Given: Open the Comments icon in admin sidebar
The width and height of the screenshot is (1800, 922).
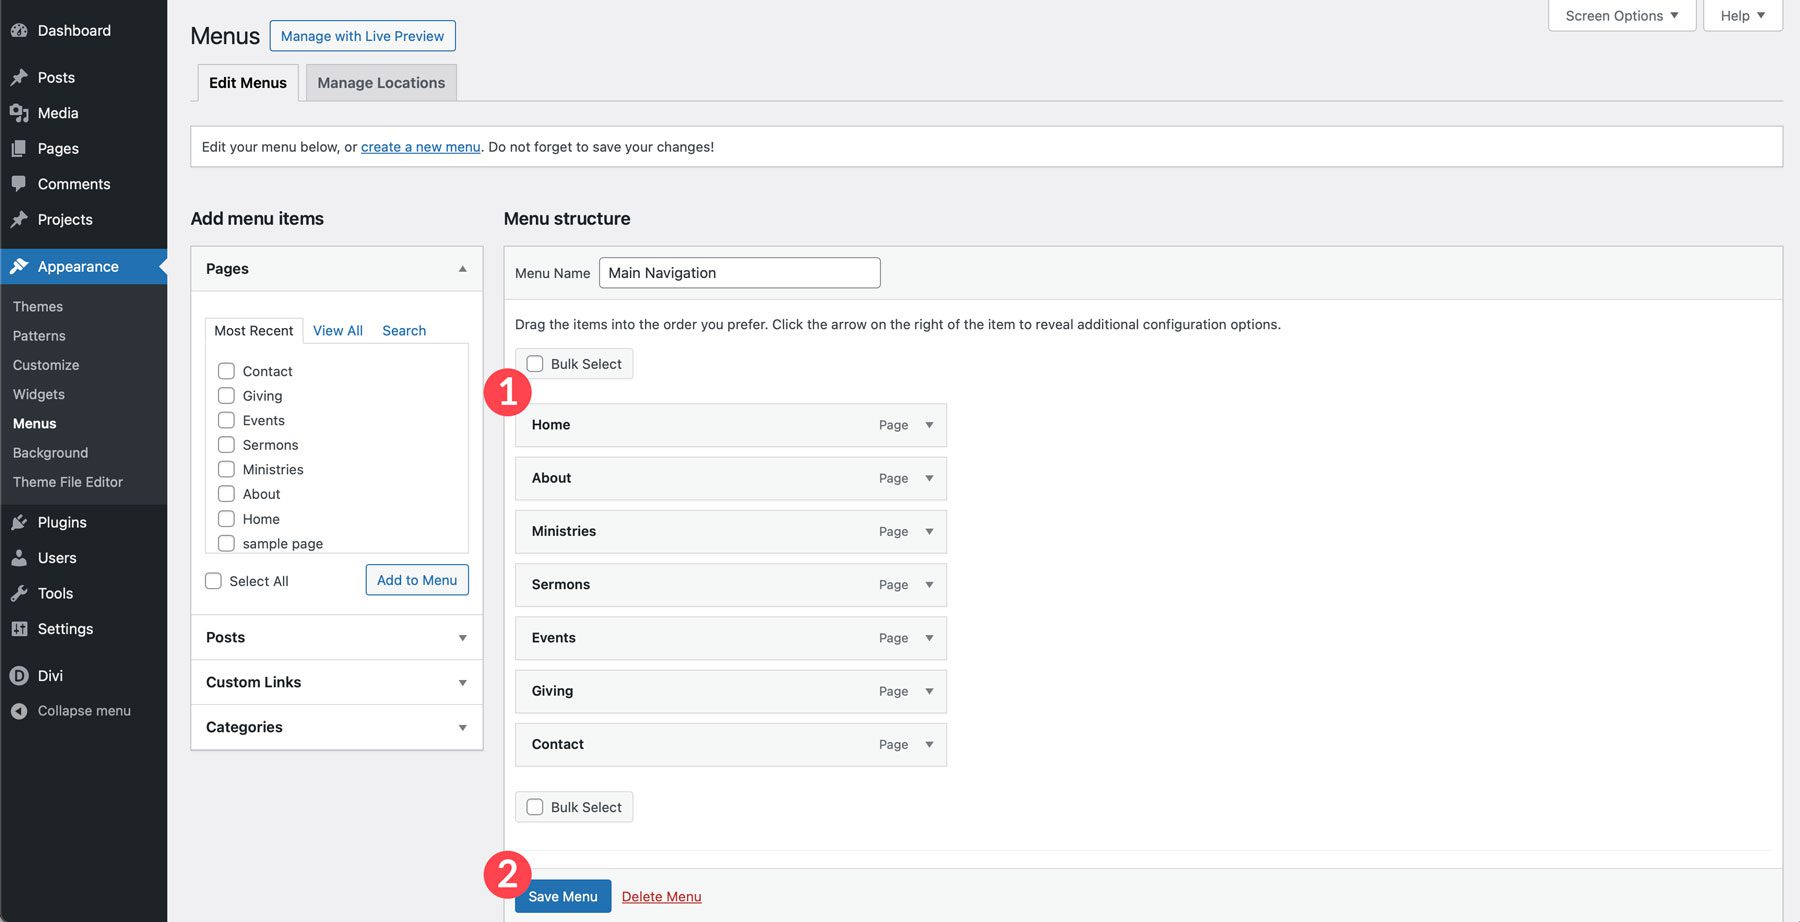Looking at the screenshot, I should tap(20, 184).
